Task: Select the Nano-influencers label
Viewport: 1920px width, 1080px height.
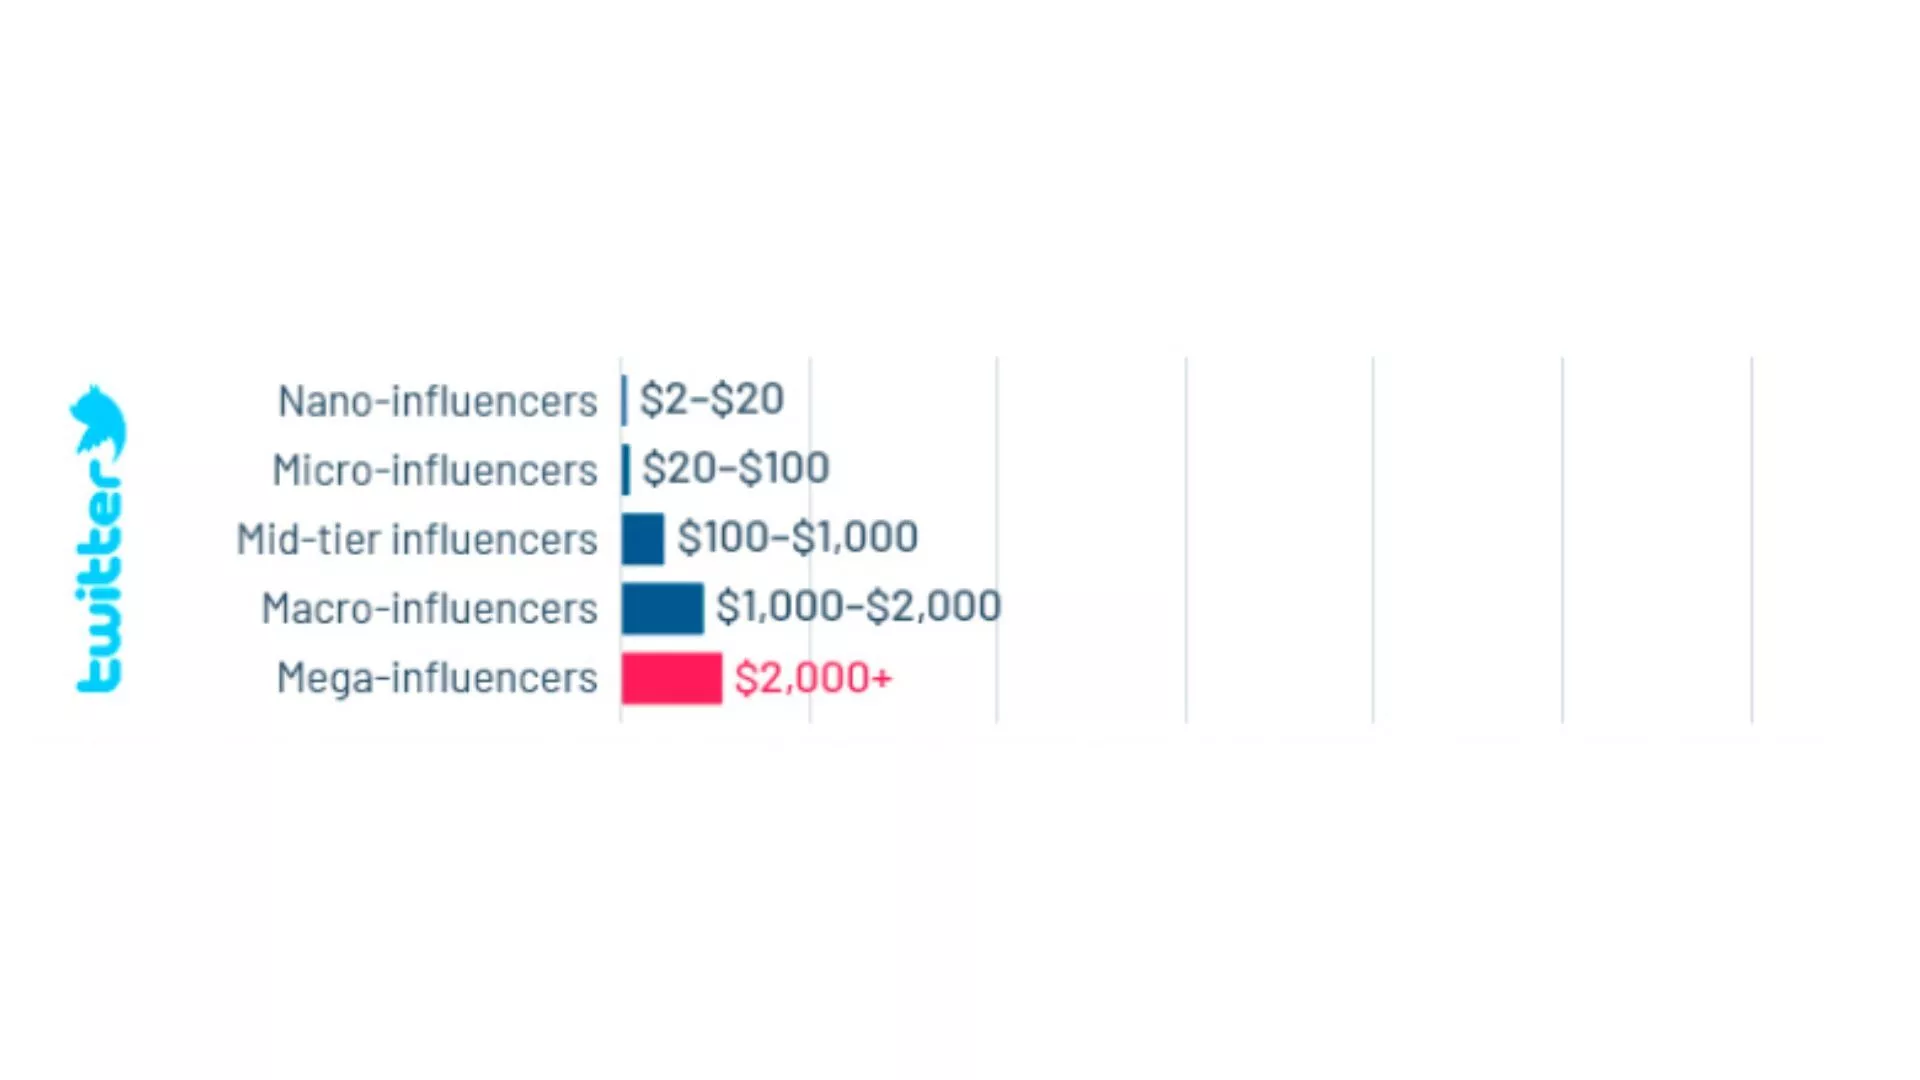Action: [x=437, y=401]
